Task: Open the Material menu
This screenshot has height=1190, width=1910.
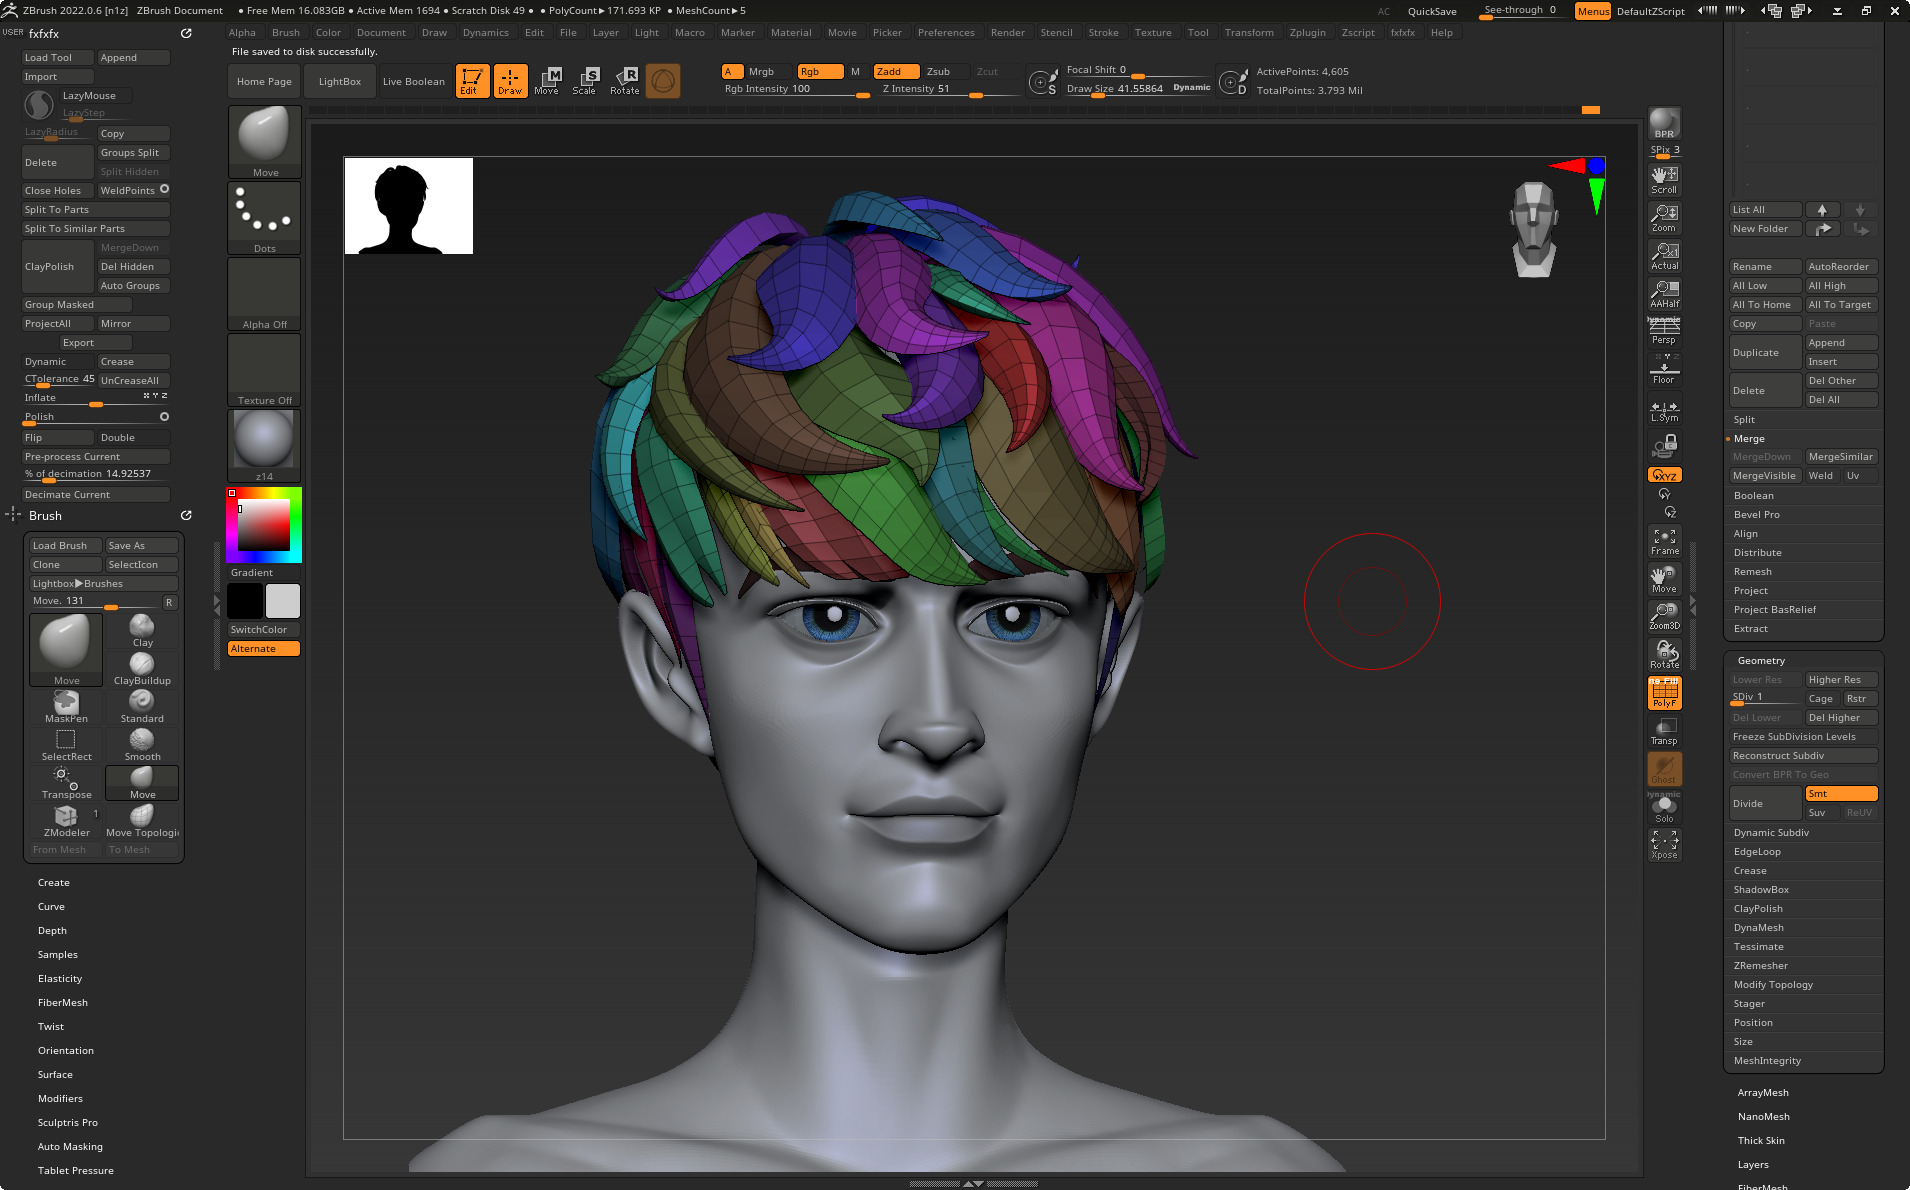Action: coord(791,32)
